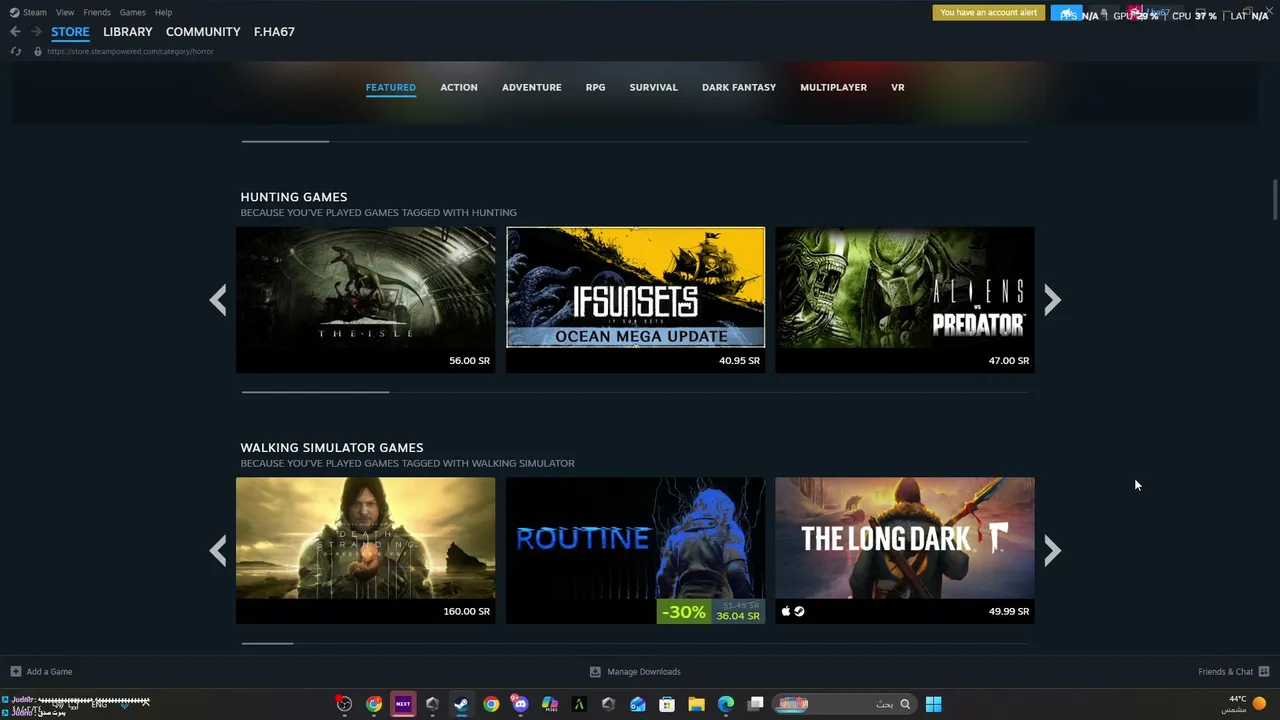Open the Manage Downloads link

pos(644,672)
